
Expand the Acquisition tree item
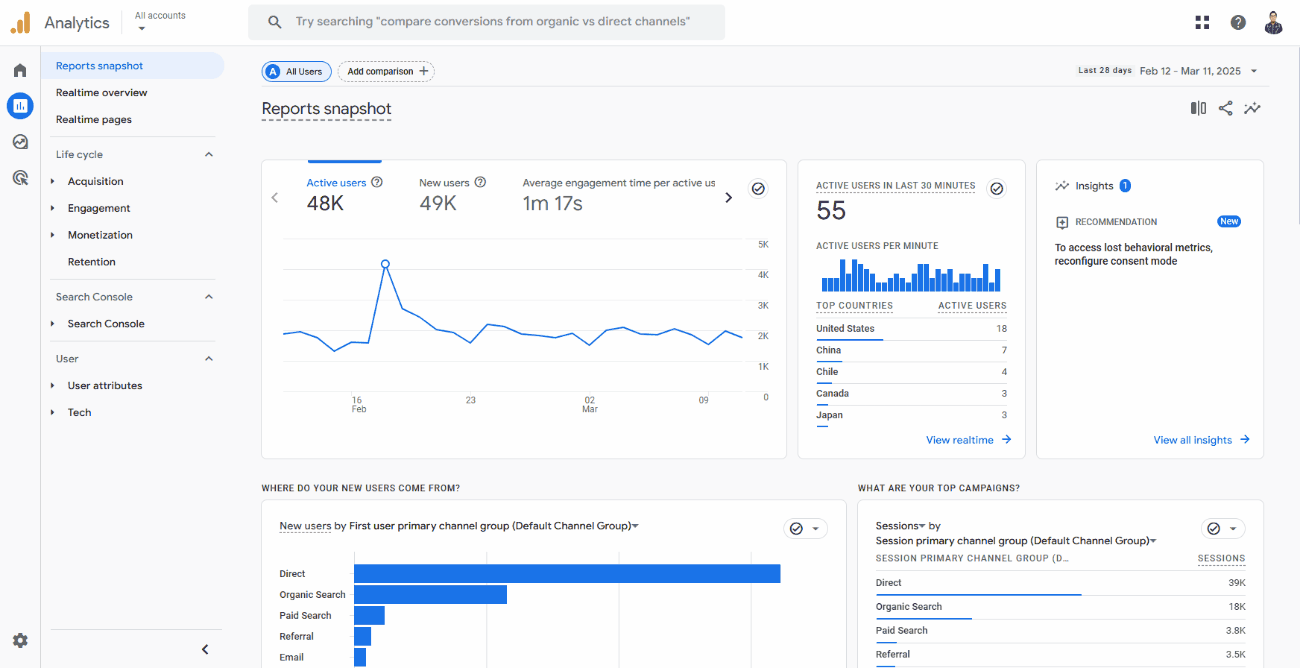click(x=53, y=182)
